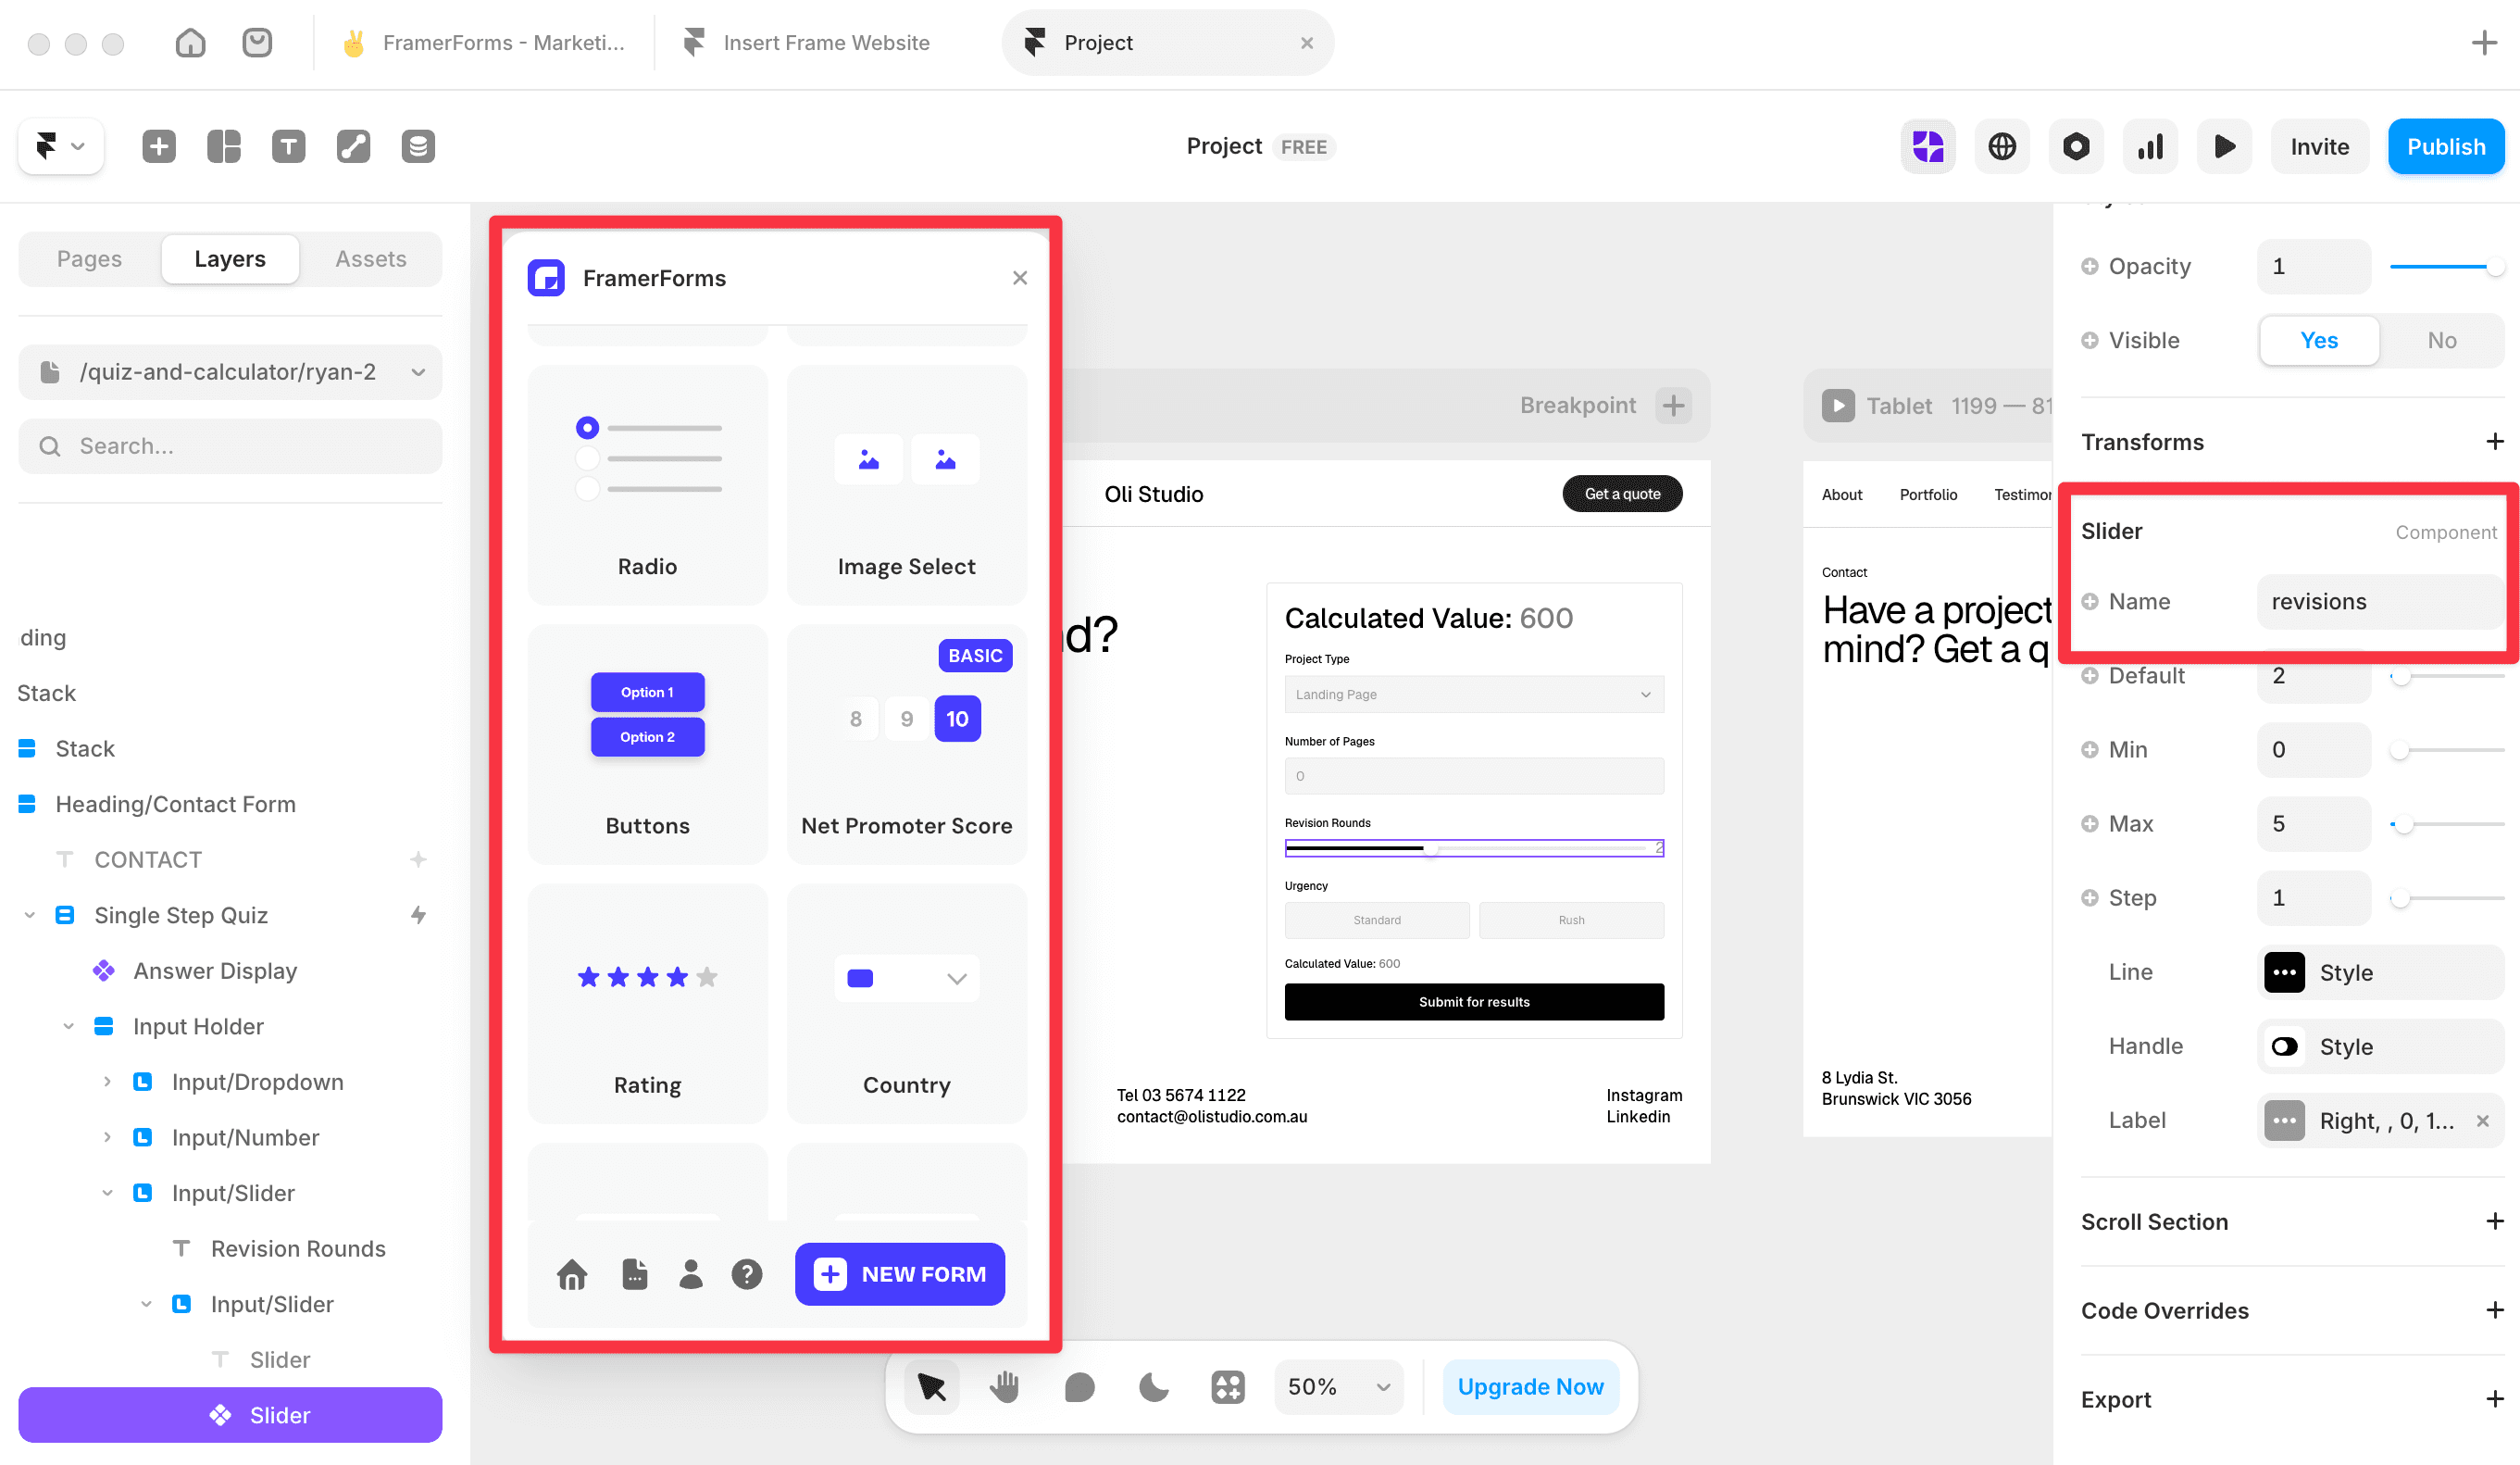The width and height of the screenshot is (2520, 1465).
Task: Open the globe site settings icon
Action: click(x=2002, y=146)
